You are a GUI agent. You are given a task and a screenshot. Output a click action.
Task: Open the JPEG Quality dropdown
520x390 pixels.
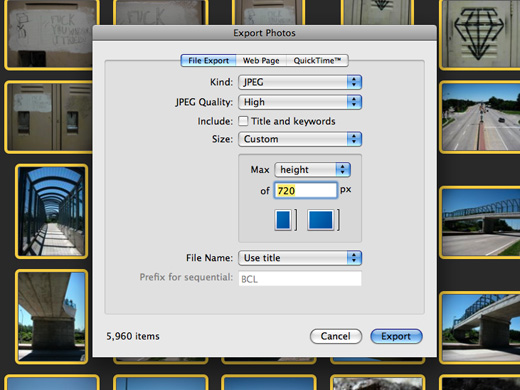pyautogui.click(x=300, y=102)
